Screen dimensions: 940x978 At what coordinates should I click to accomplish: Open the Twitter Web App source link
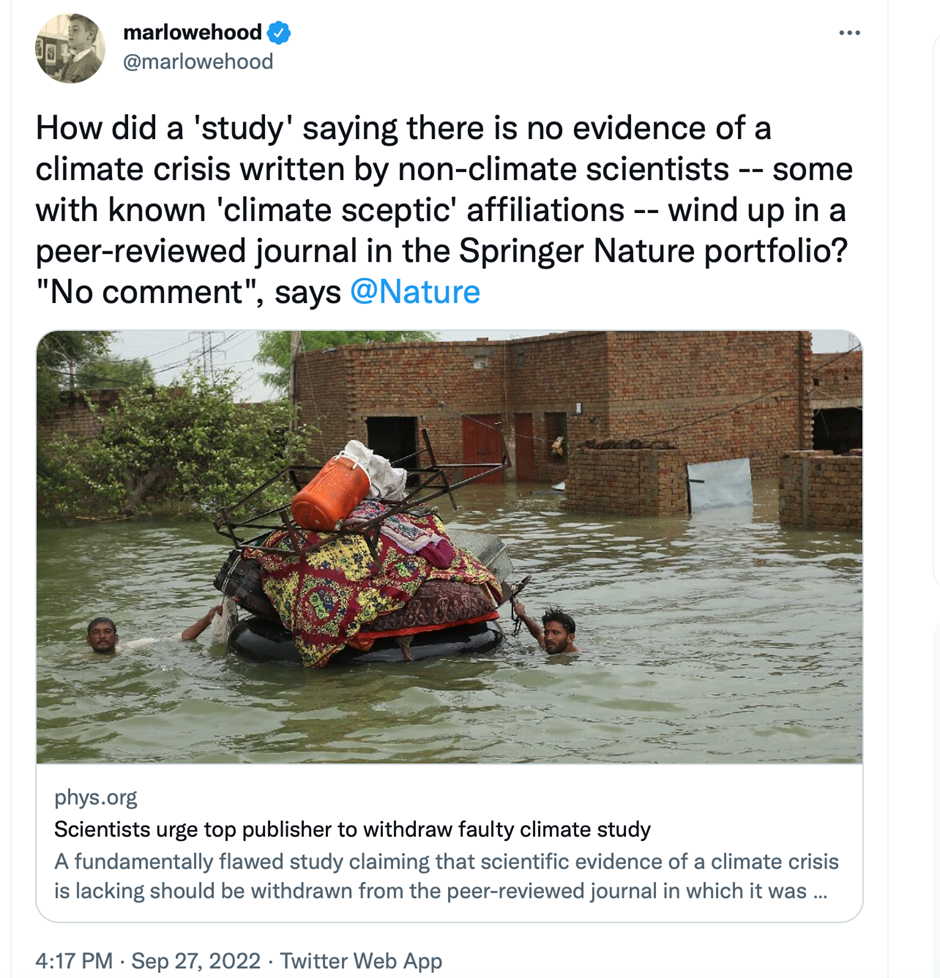(361, 961)
